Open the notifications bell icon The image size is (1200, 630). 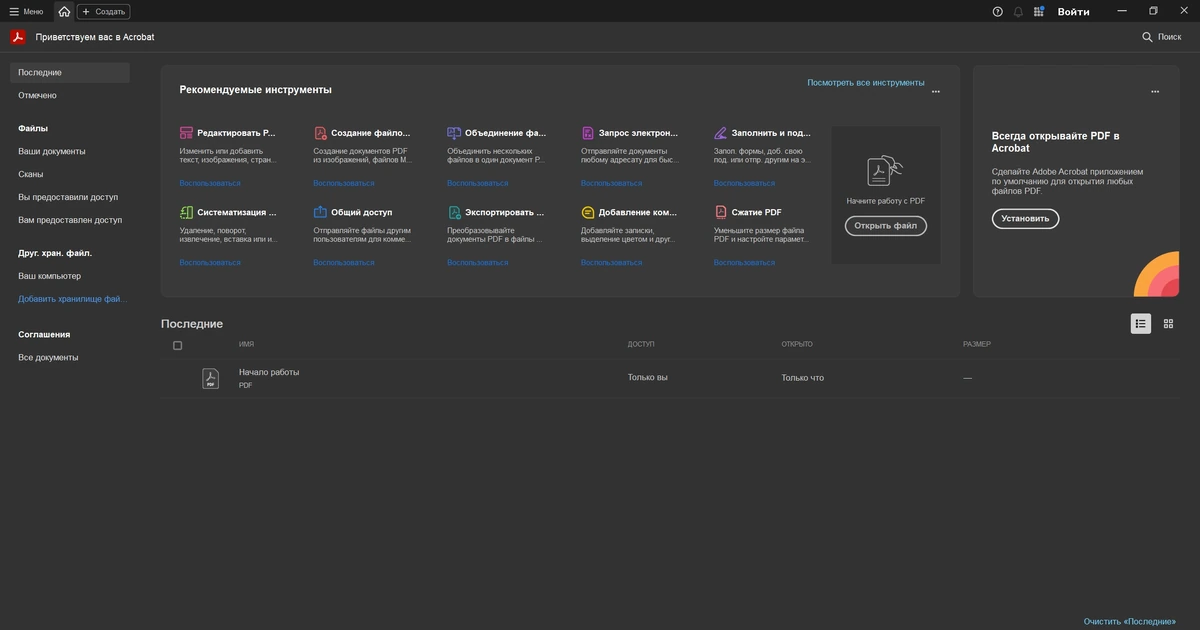(x=1018, y=11)
